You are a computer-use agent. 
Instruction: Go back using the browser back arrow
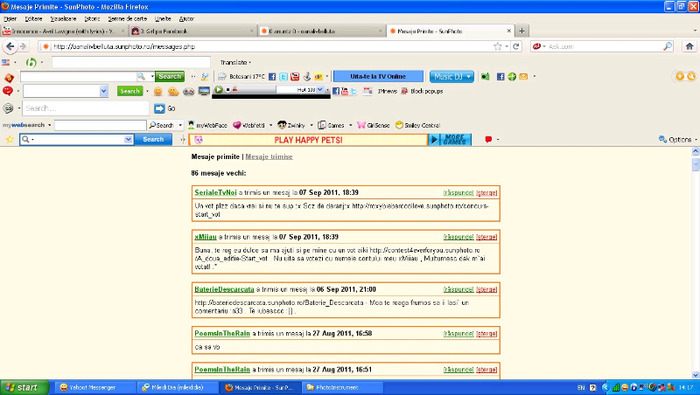point(10,46)
